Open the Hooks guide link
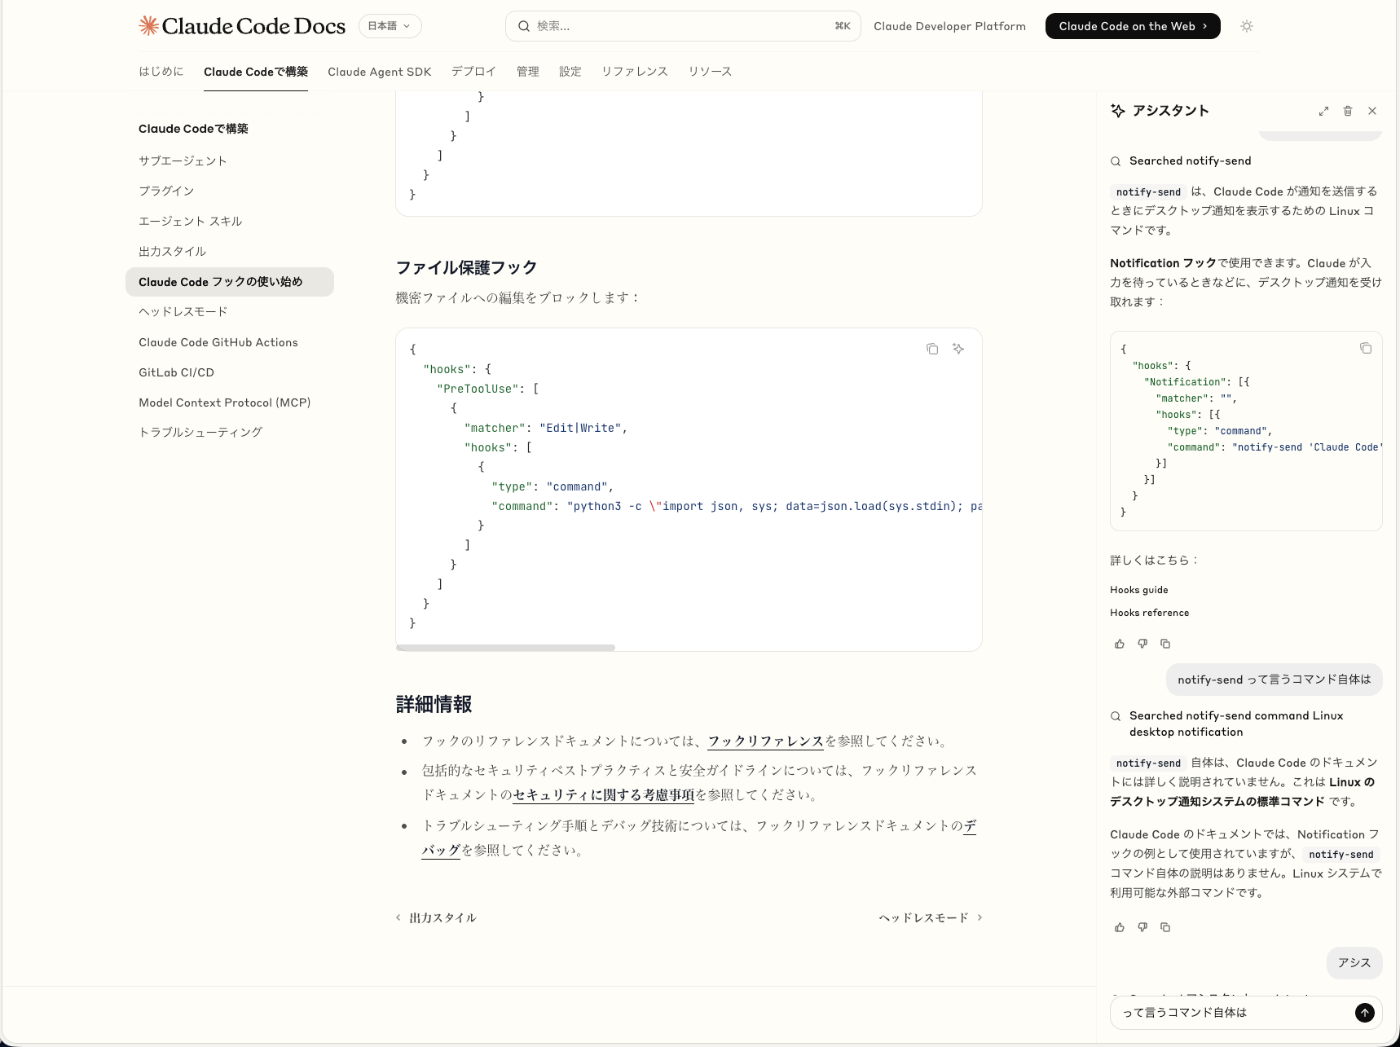 click(1139, 590)
